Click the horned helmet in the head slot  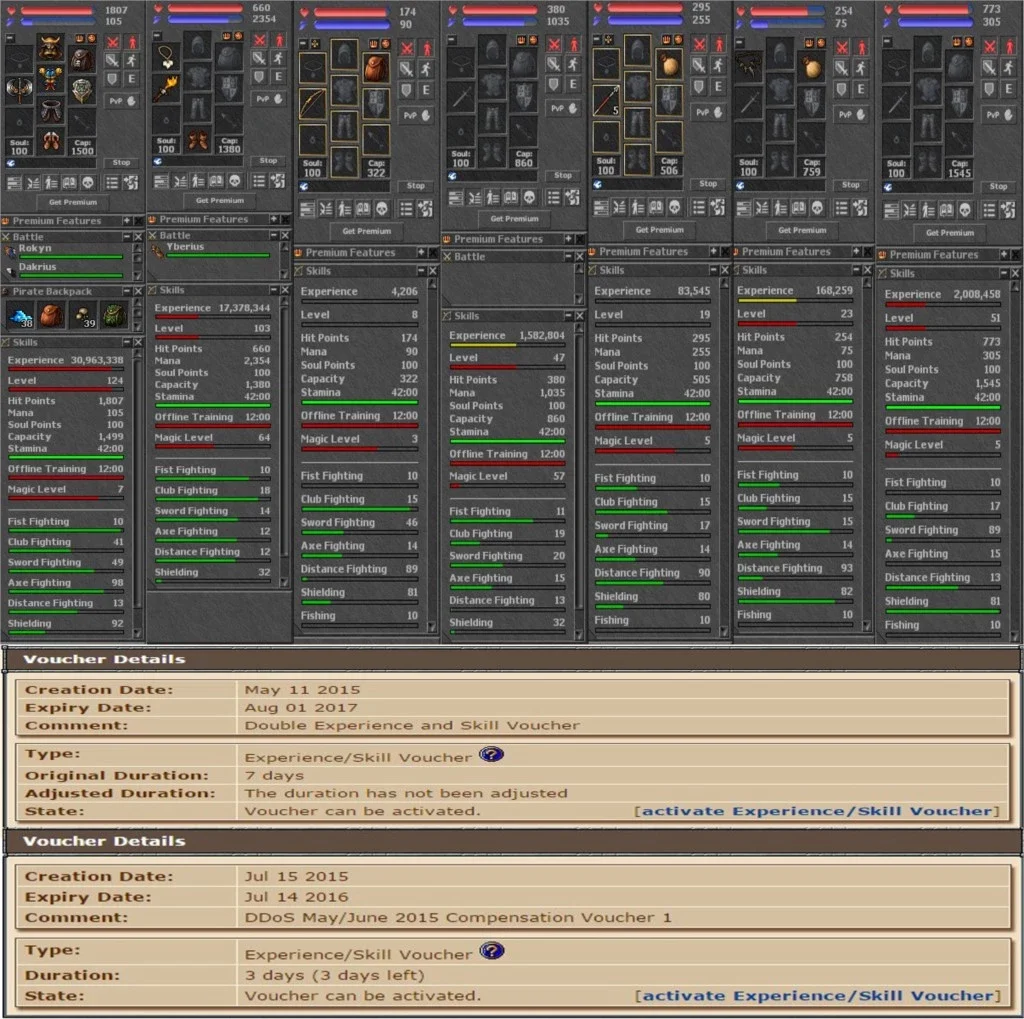[50, 48]
